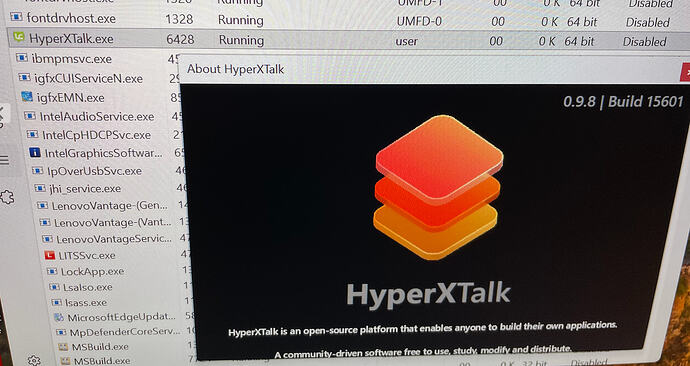Image resolution: width=690 pixels, height=366 pixels.
Task: Click the lsass.exe process icon
Action: (56, 302)
